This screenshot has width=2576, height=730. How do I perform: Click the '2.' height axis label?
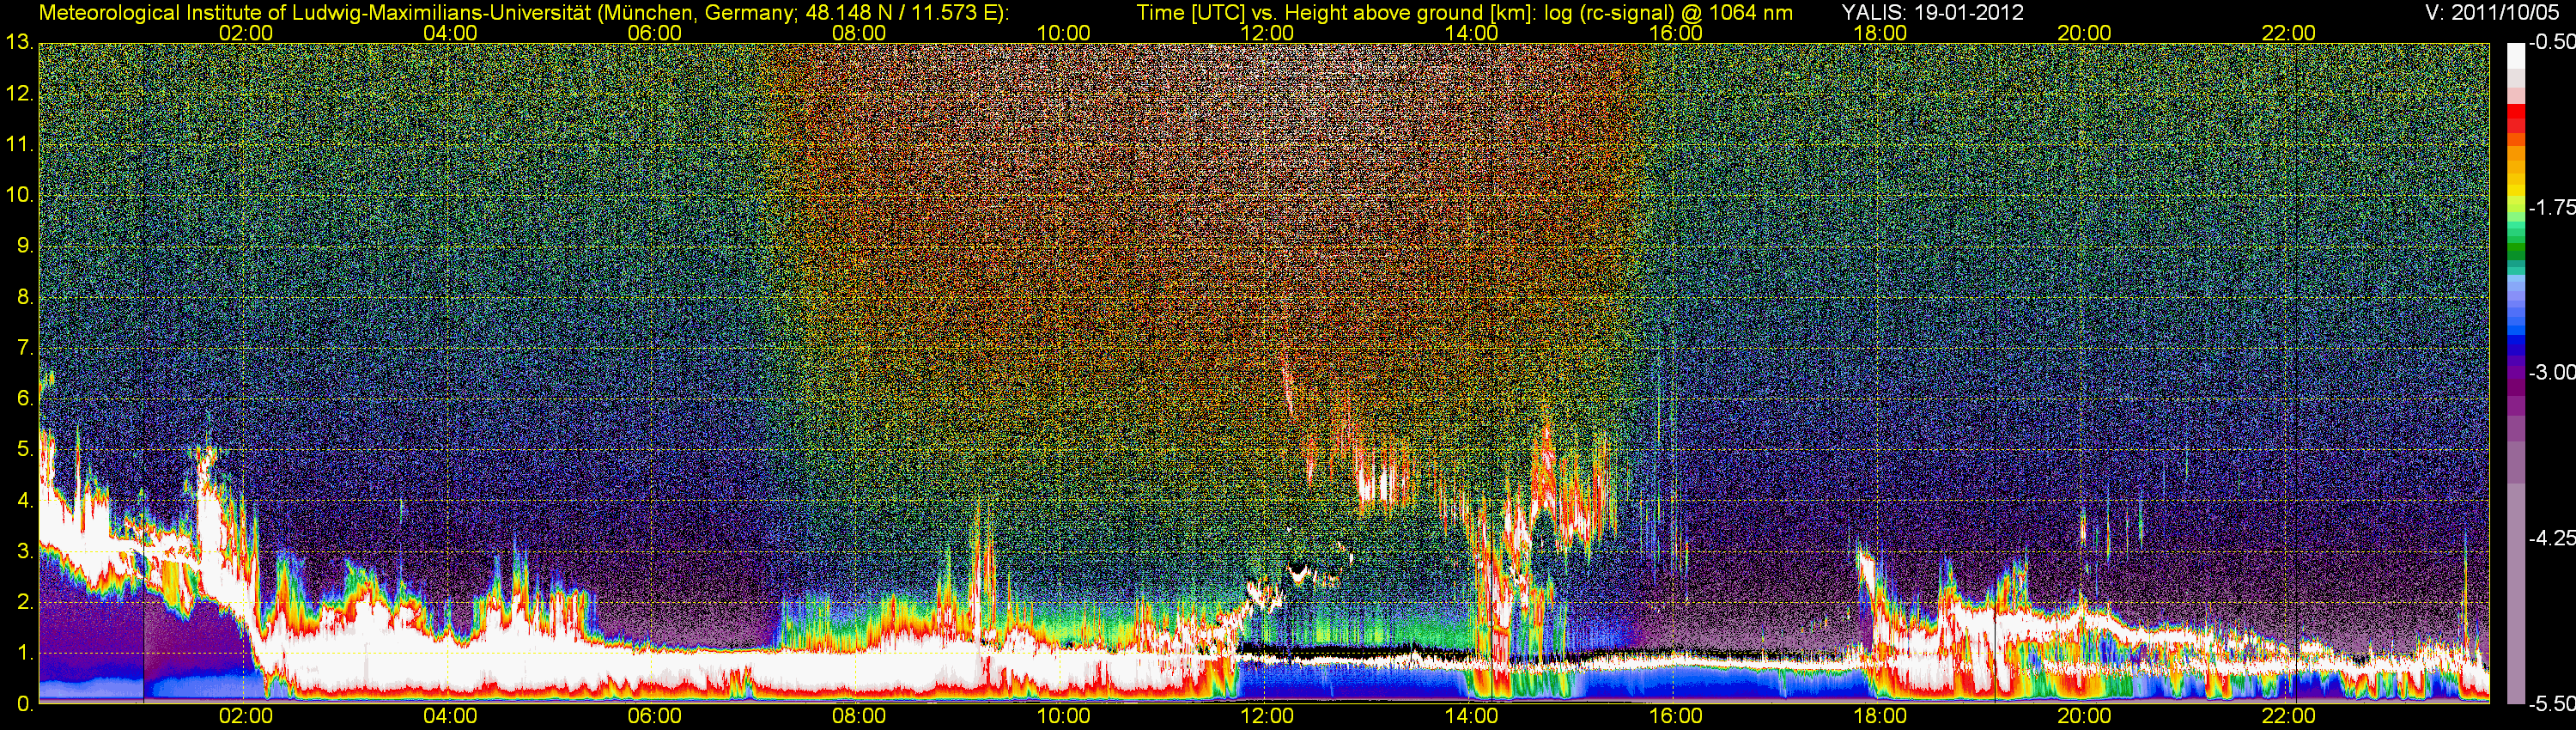coord(24,602)
